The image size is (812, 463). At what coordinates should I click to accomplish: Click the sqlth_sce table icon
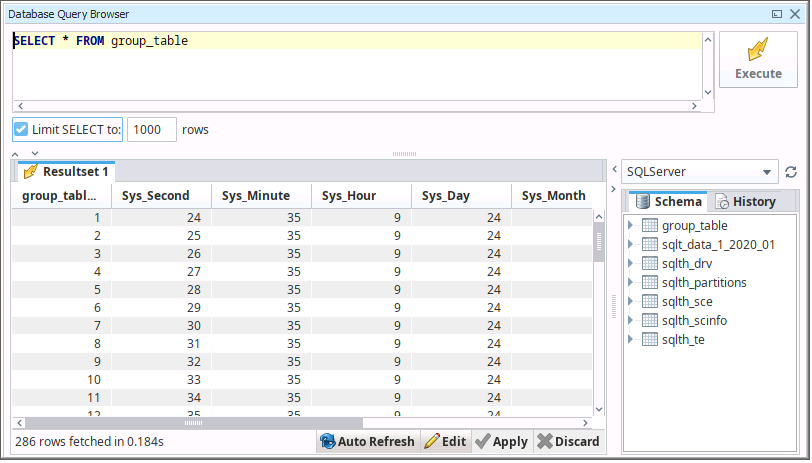pyautogui.click(x=649, y=301)
